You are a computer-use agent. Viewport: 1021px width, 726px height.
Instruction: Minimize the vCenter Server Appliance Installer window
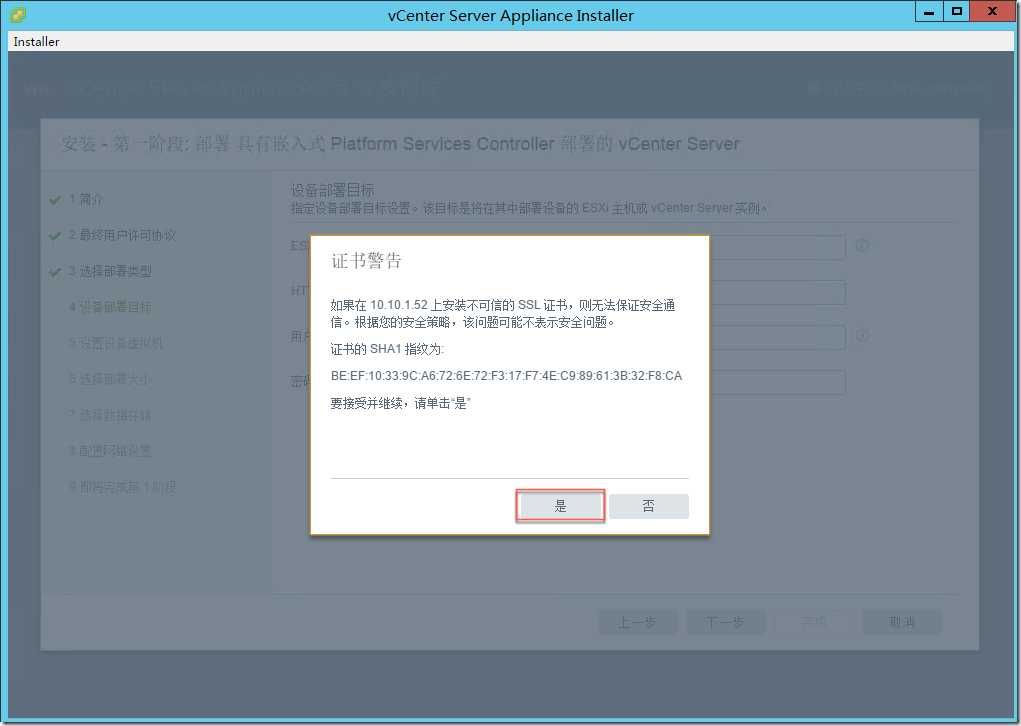coord(929,12)
